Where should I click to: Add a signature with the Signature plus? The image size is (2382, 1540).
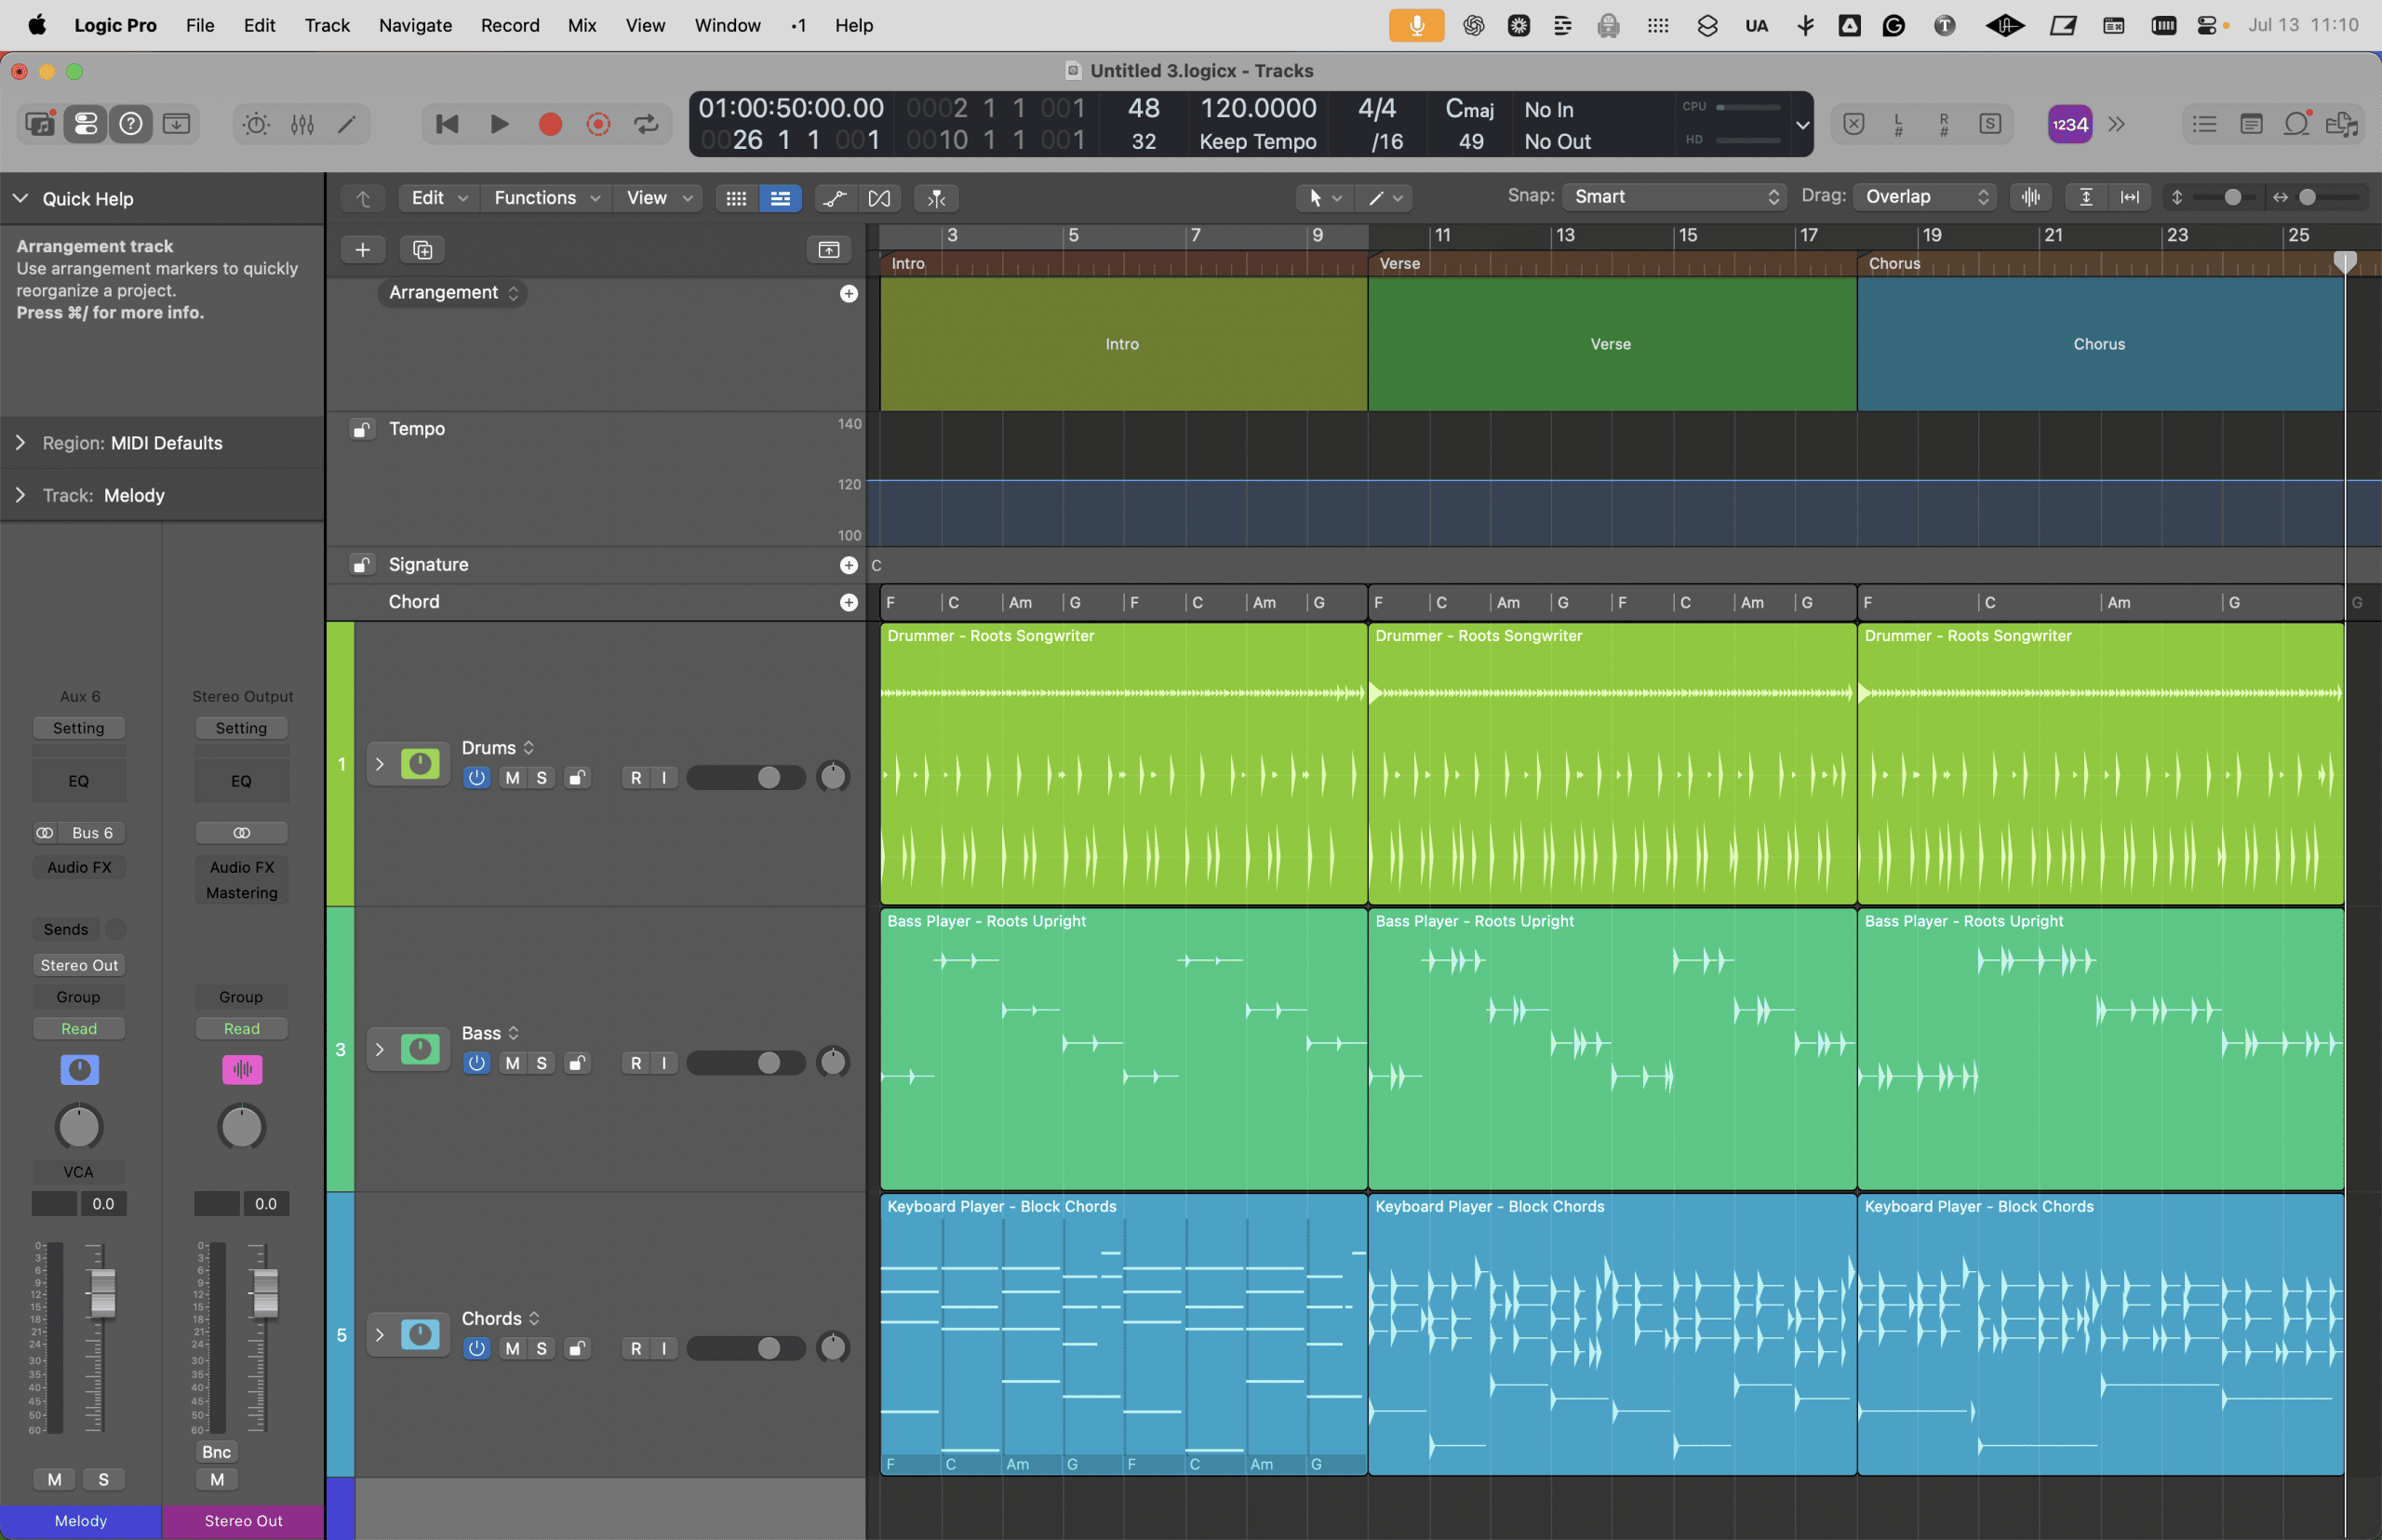point(848,565)
